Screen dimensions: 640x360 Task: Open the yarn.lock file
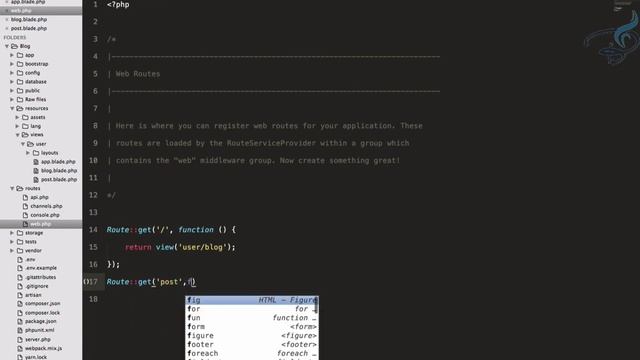pyautogui.click(x=36, y=357)
